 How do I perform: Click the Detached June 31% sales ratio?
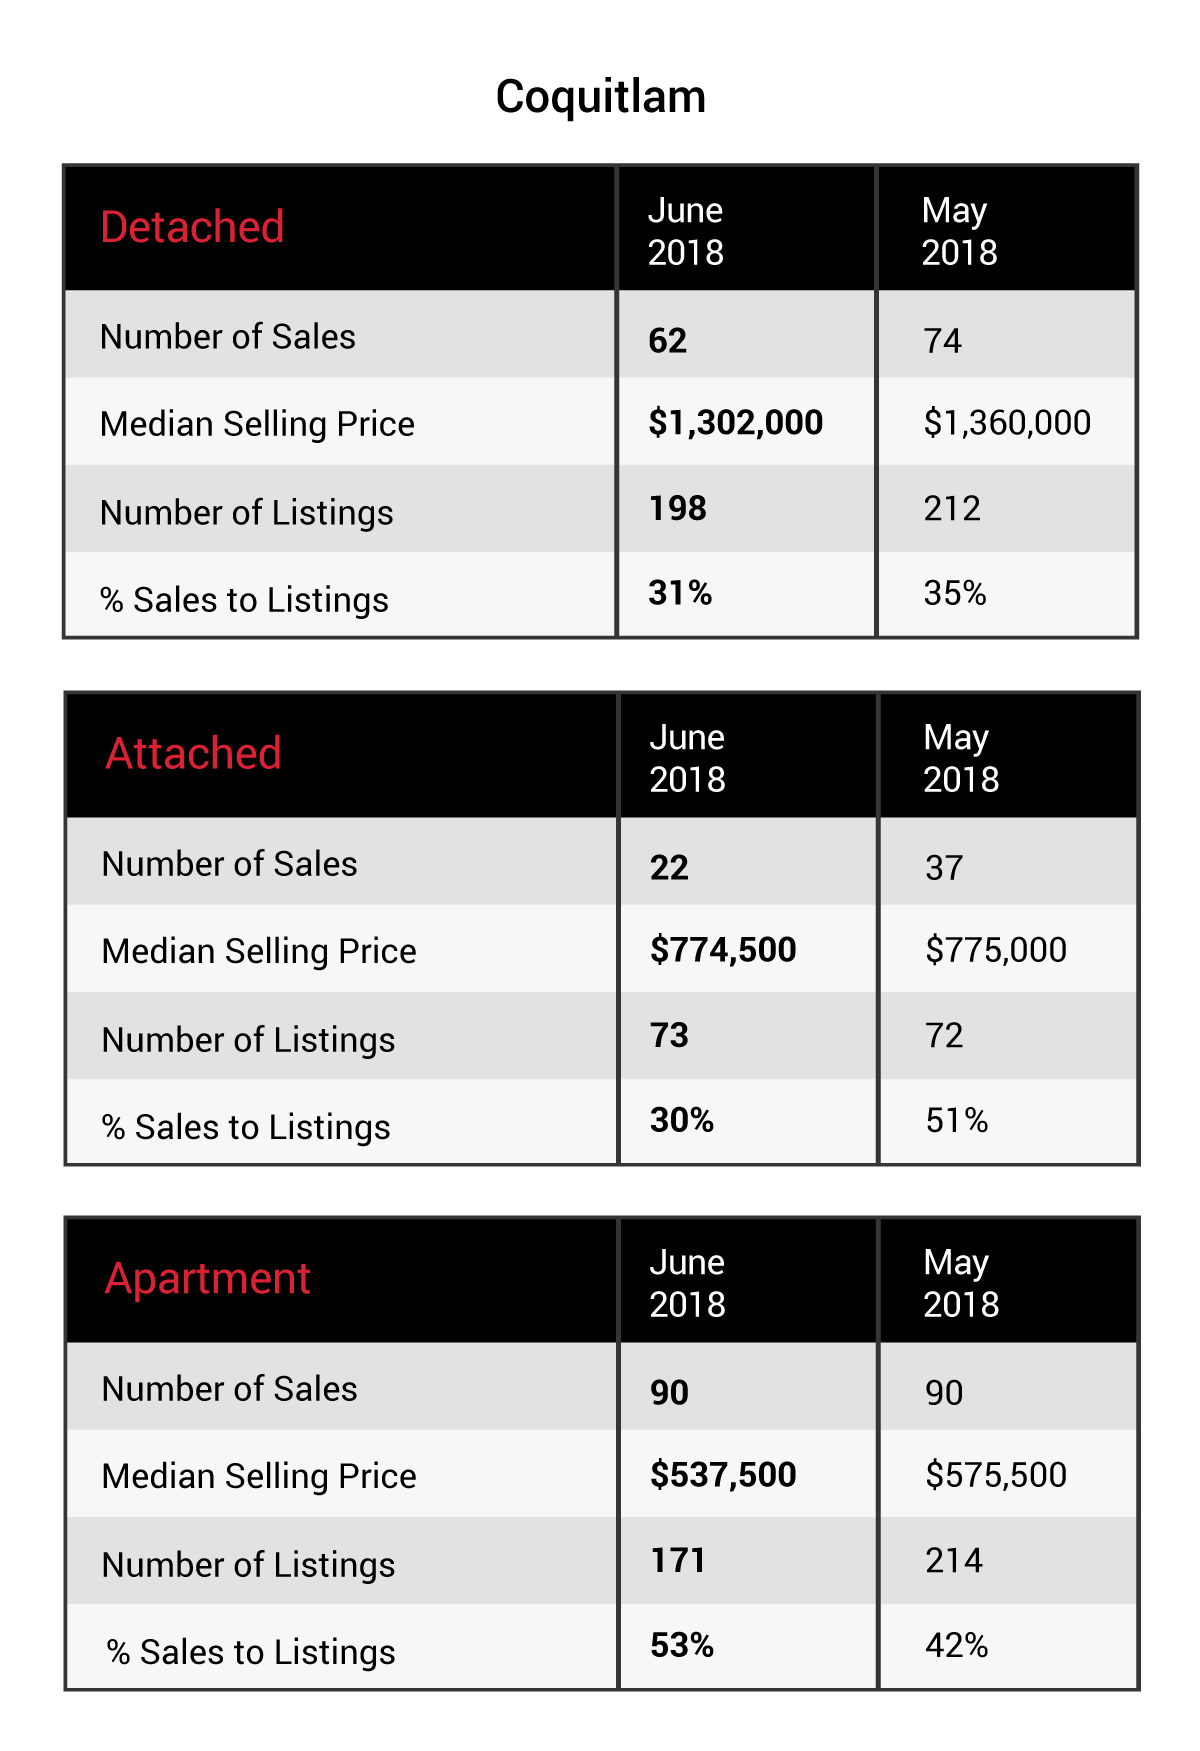pos(680,593)
